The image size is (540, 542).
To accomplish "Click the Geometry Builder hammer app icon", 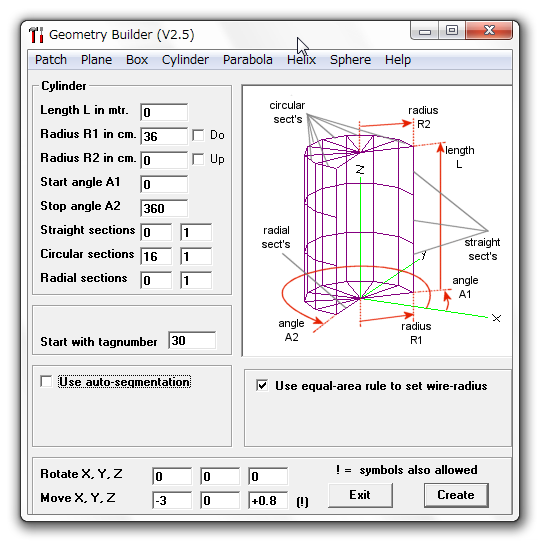I will coord(36,35).
